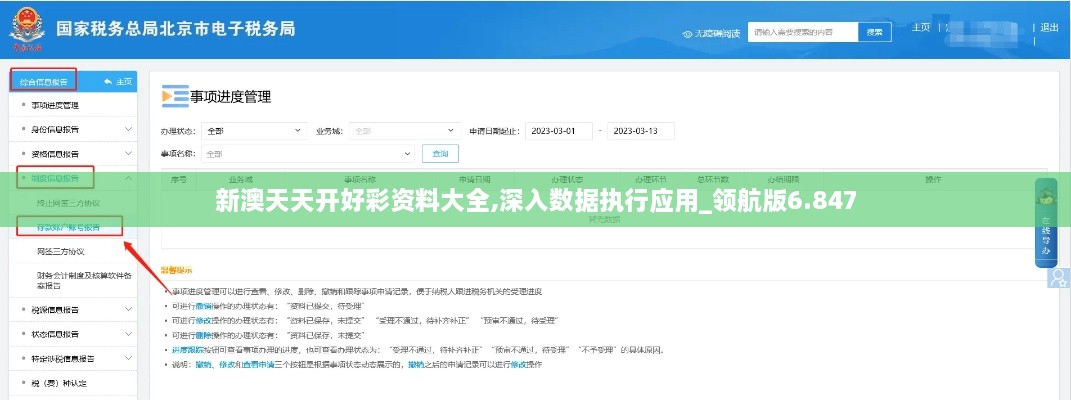1071x400 pixels.
Task: Click 退出 to log out
Action: pyautogui.click(x=1048, y=27)
